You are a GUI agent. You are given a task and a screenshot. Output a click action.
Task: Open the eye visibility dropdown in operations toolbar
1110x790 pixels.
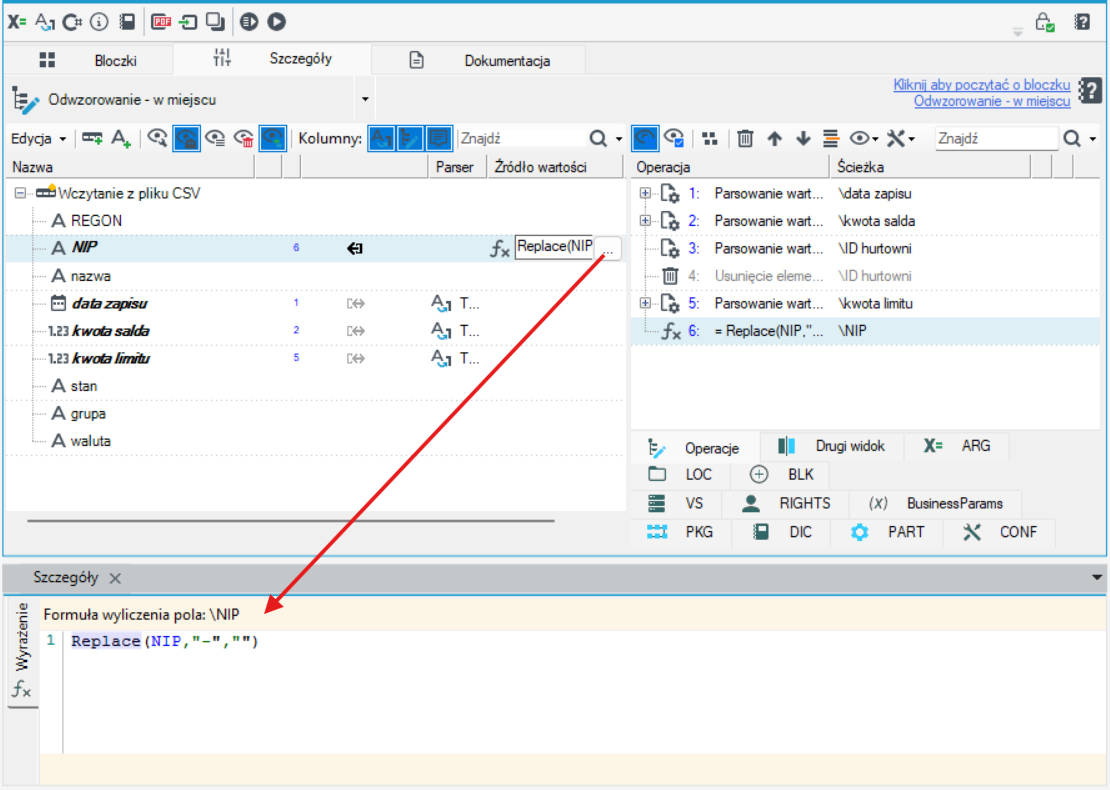[x=864, y=139]
